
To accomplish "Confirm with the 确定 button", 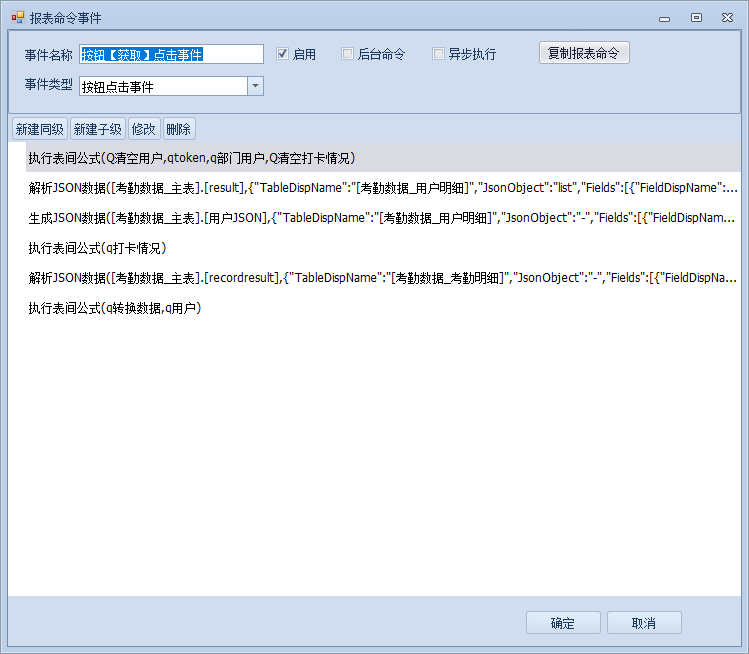I will (563, 623).
